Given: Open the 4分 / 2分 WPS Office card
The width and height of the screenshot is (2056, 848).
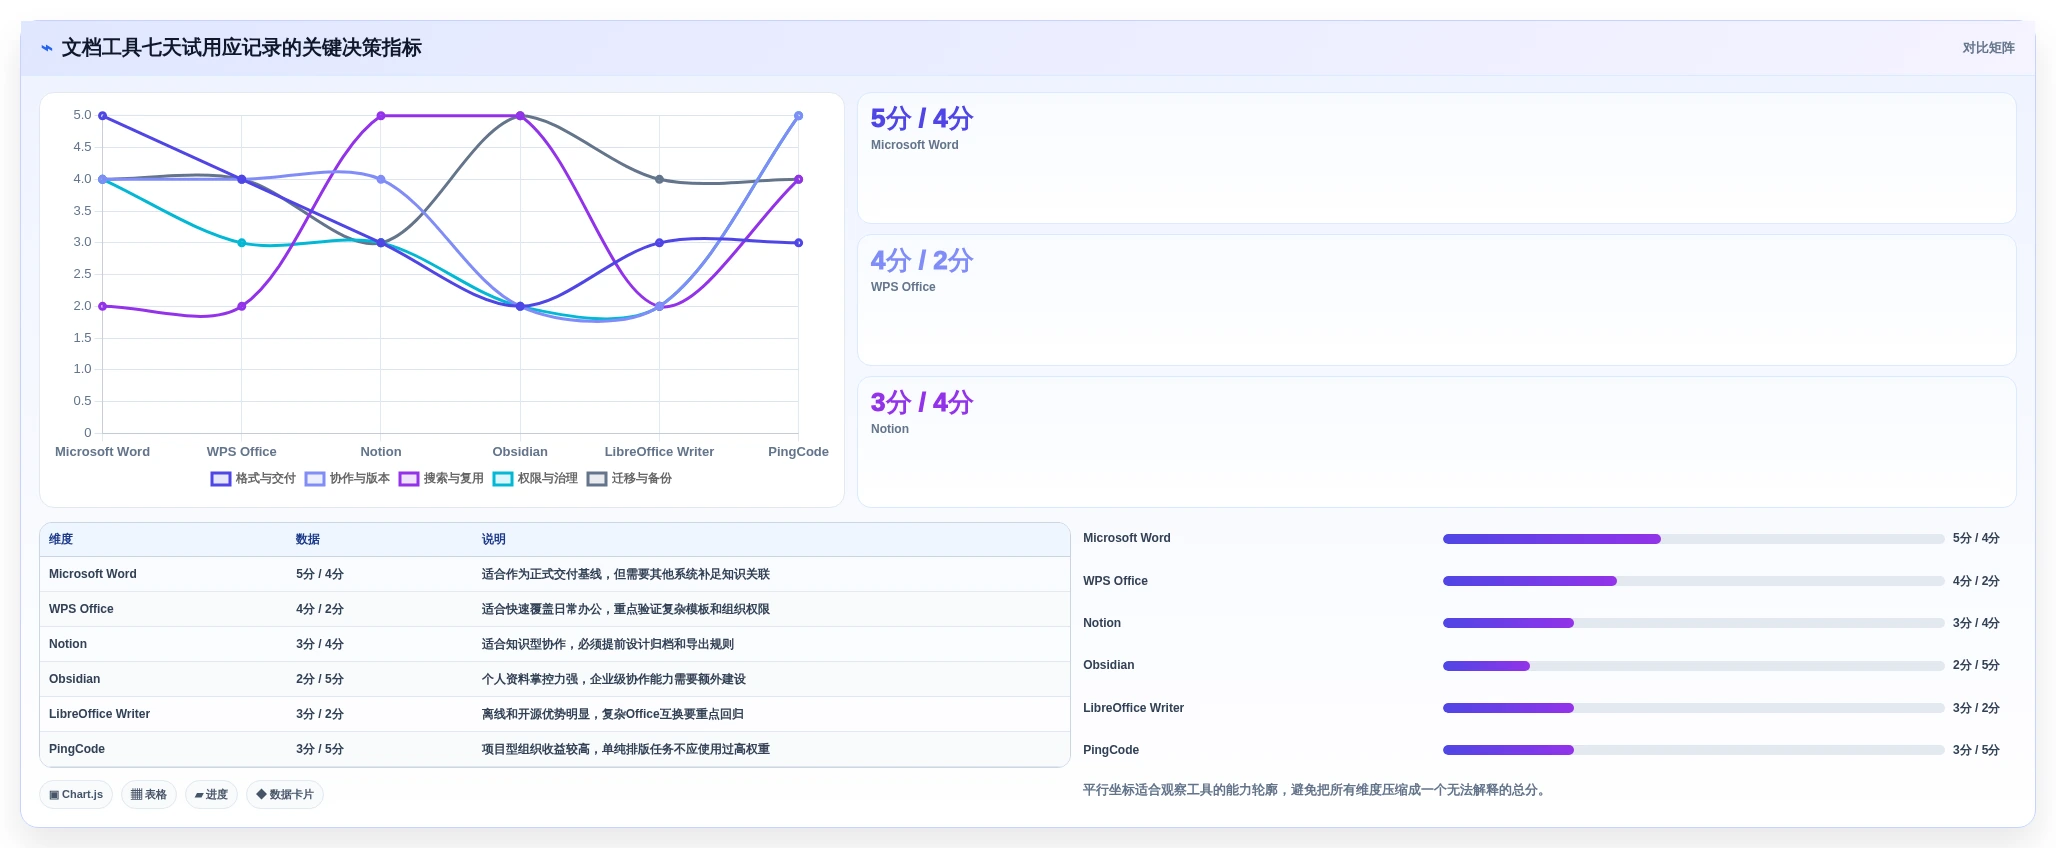Looking at the screenshot, I should click(x=1437, y=300).
